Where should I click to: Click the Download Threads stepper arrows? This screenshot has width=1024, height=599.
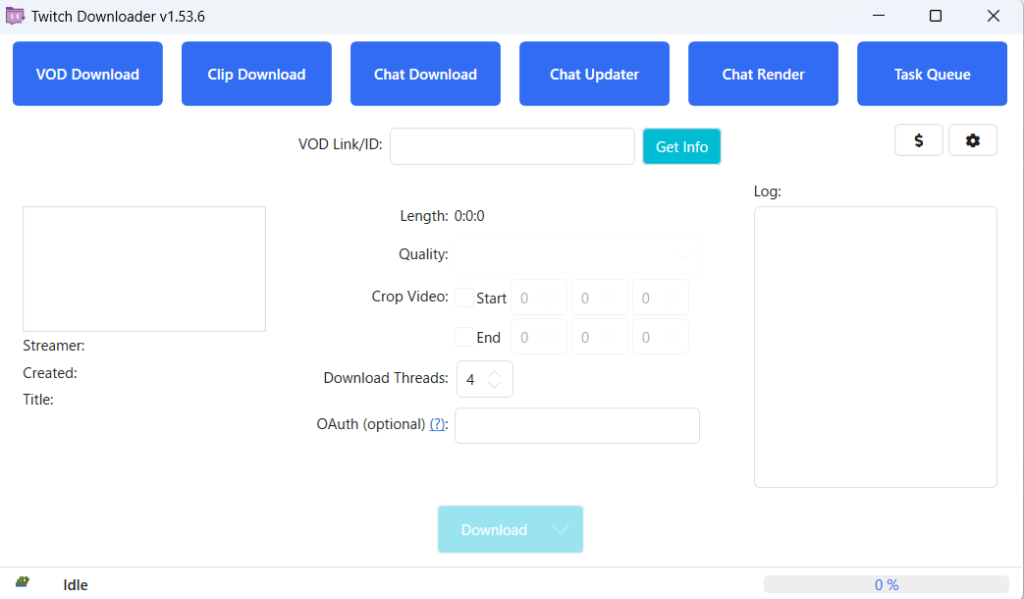click(495, 379)
